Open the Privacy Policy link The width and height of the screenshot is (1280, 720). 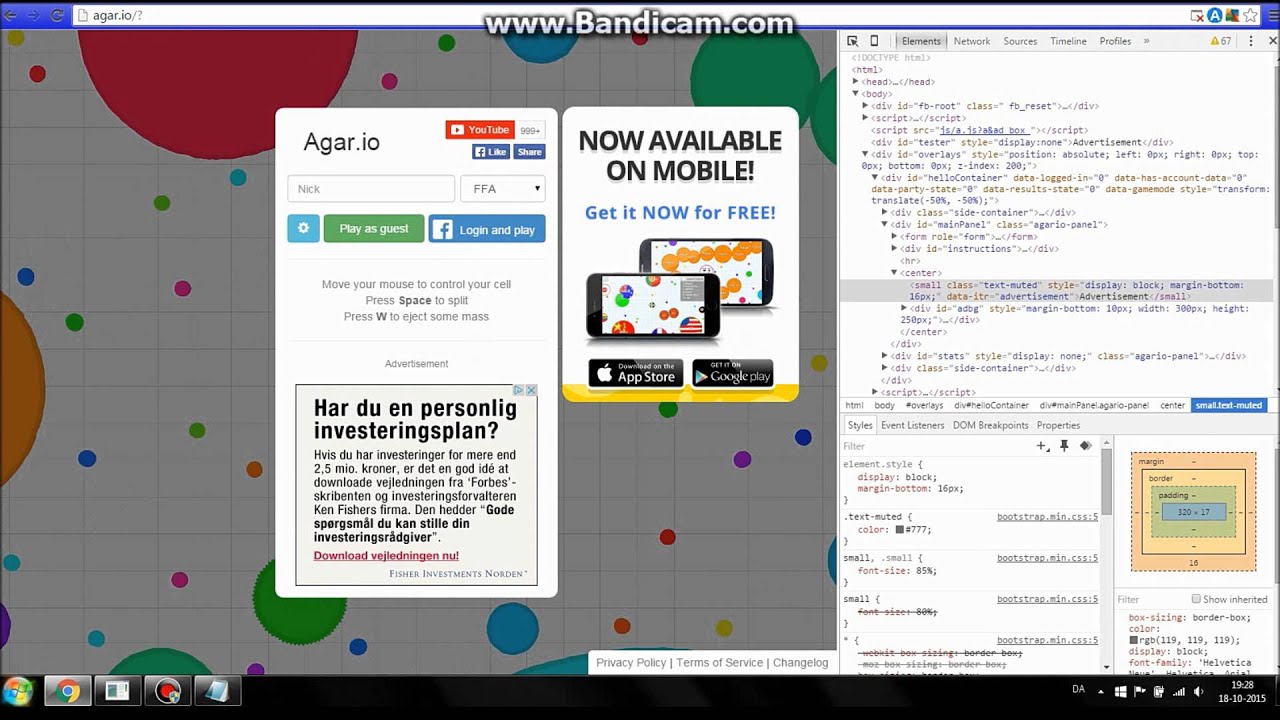tap(631, 663)
